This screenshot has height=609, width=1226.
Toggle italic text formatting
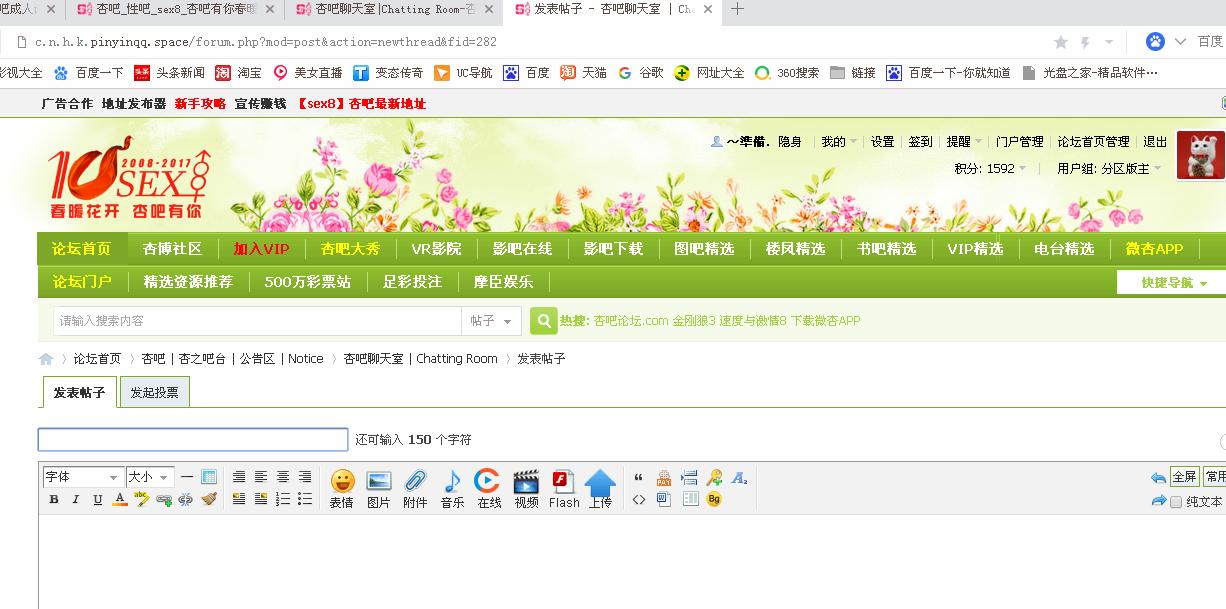coord(75,499)
